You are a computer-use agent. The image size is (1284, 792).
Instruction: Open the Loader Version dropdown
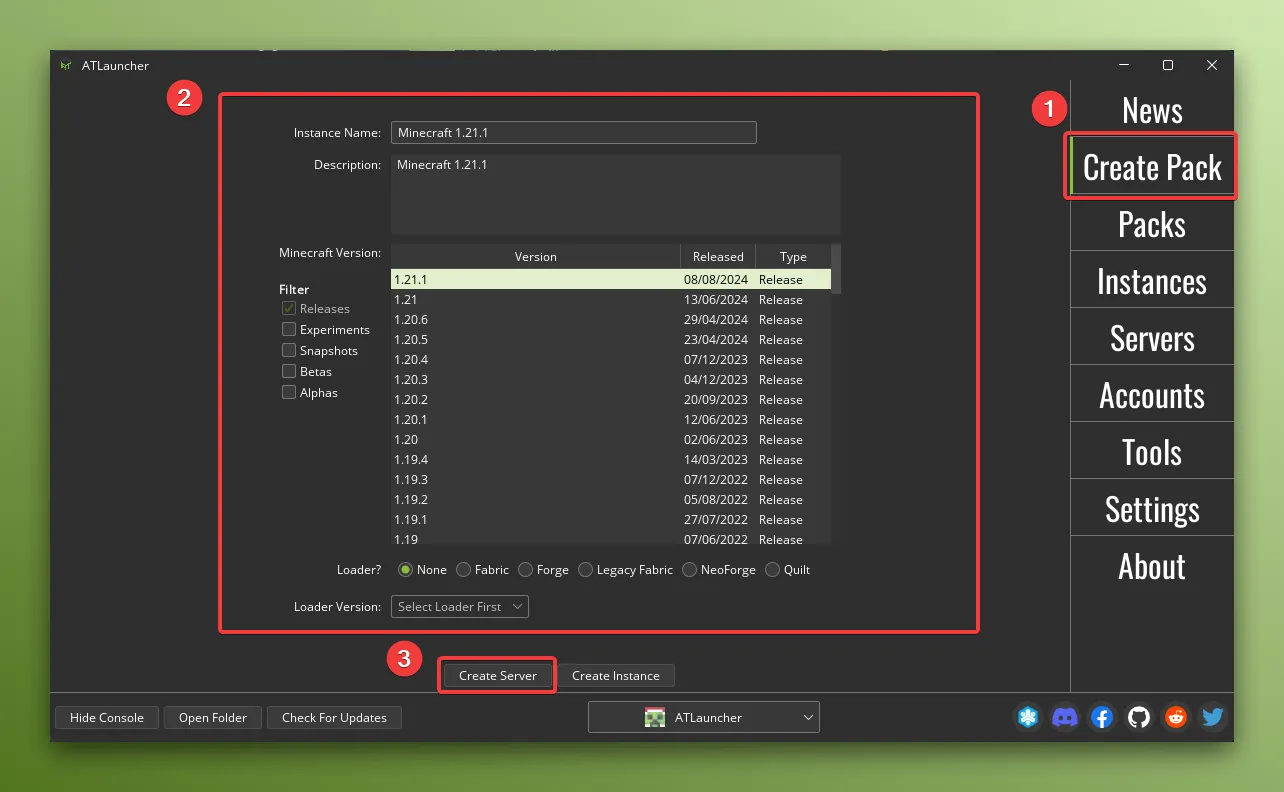[459, 606]
